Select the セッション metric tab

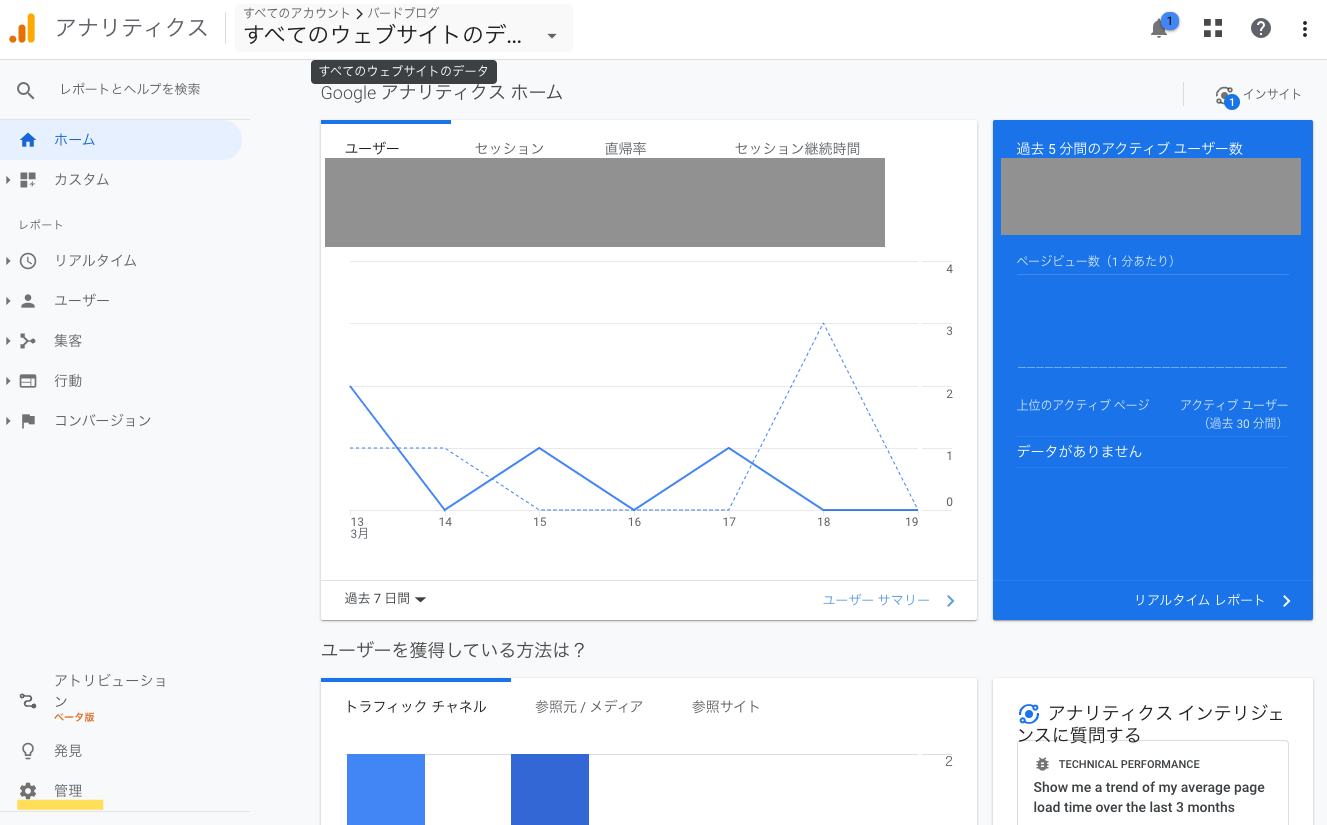tap(509, 149)
